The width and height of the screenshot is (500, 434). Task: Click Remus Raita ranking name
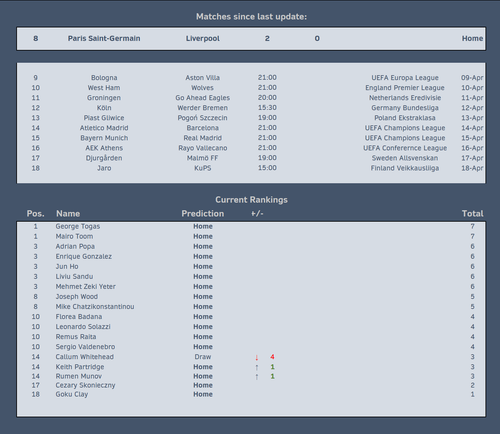[76, 336]
